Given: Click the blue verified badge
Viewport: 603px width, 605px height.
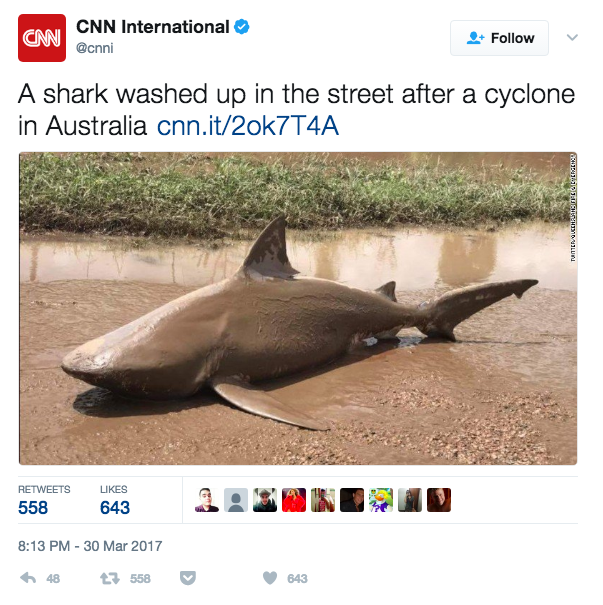Looking at the screenshot, I should [x=242, y=27].
